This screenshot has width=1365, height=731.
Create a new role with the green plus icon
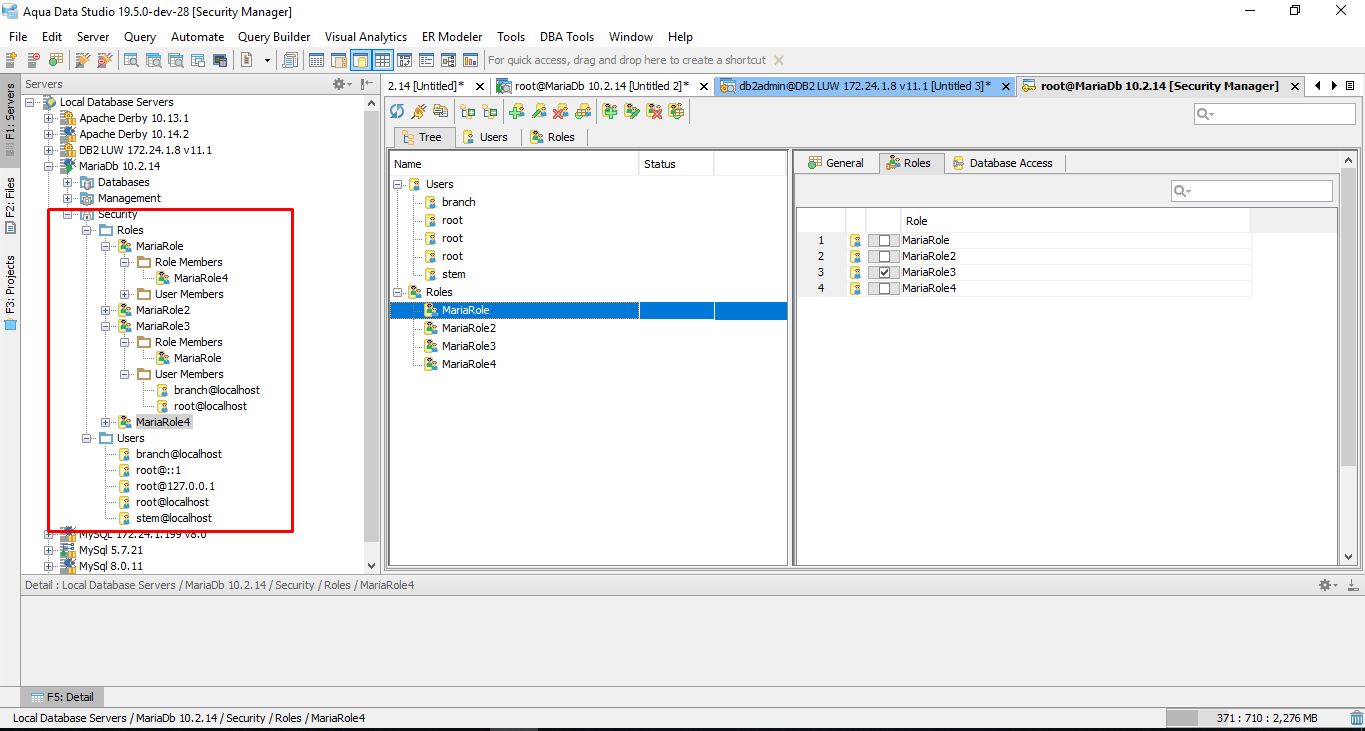(609, 111)
